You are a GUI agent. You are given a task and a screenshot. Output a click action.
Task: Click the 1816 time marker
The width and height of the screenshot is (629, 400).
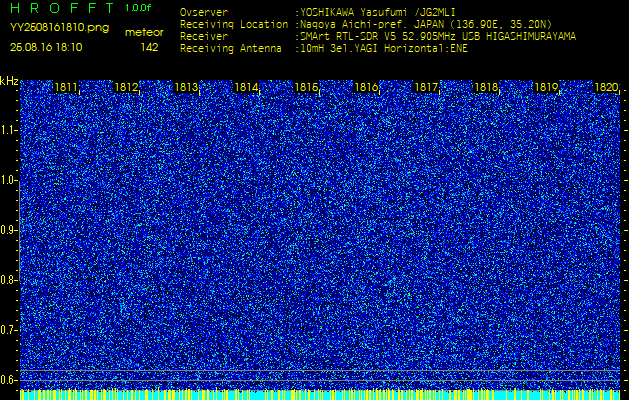(366, 87)
